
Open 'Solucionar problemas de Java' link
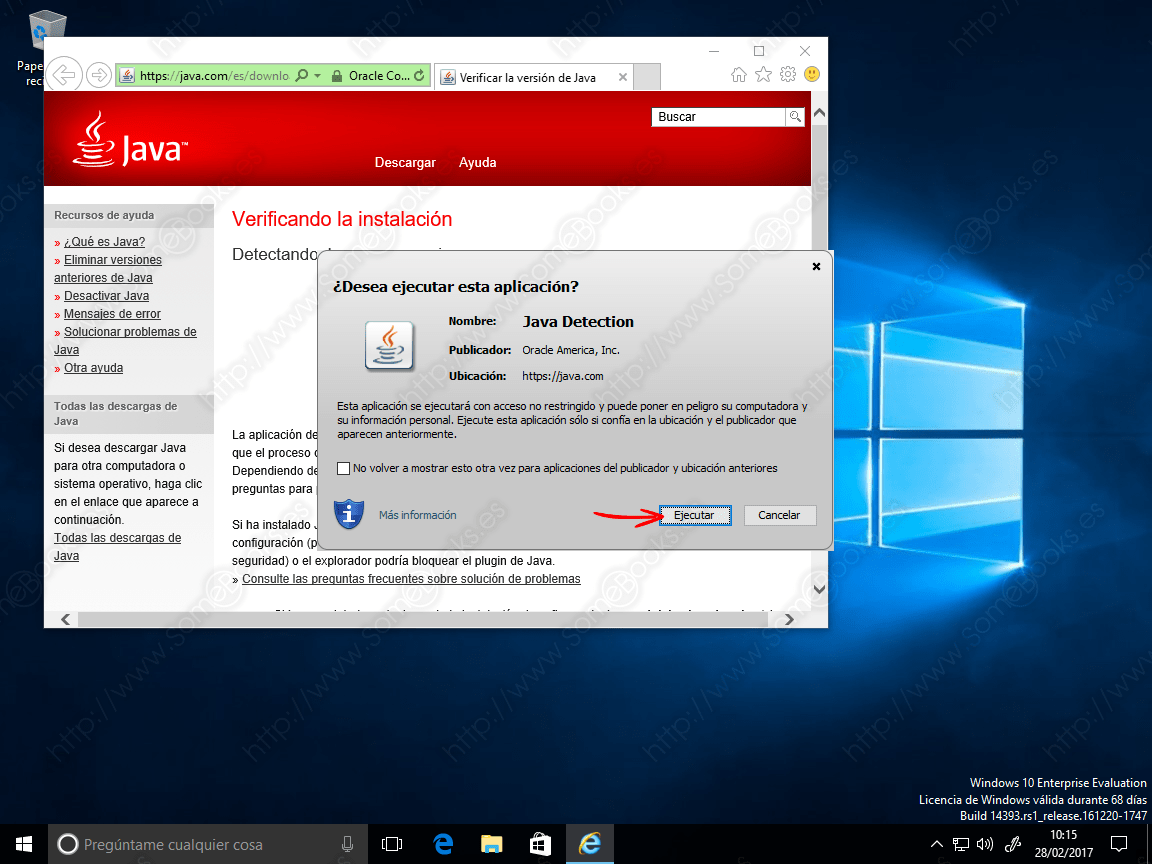[125, 341]
